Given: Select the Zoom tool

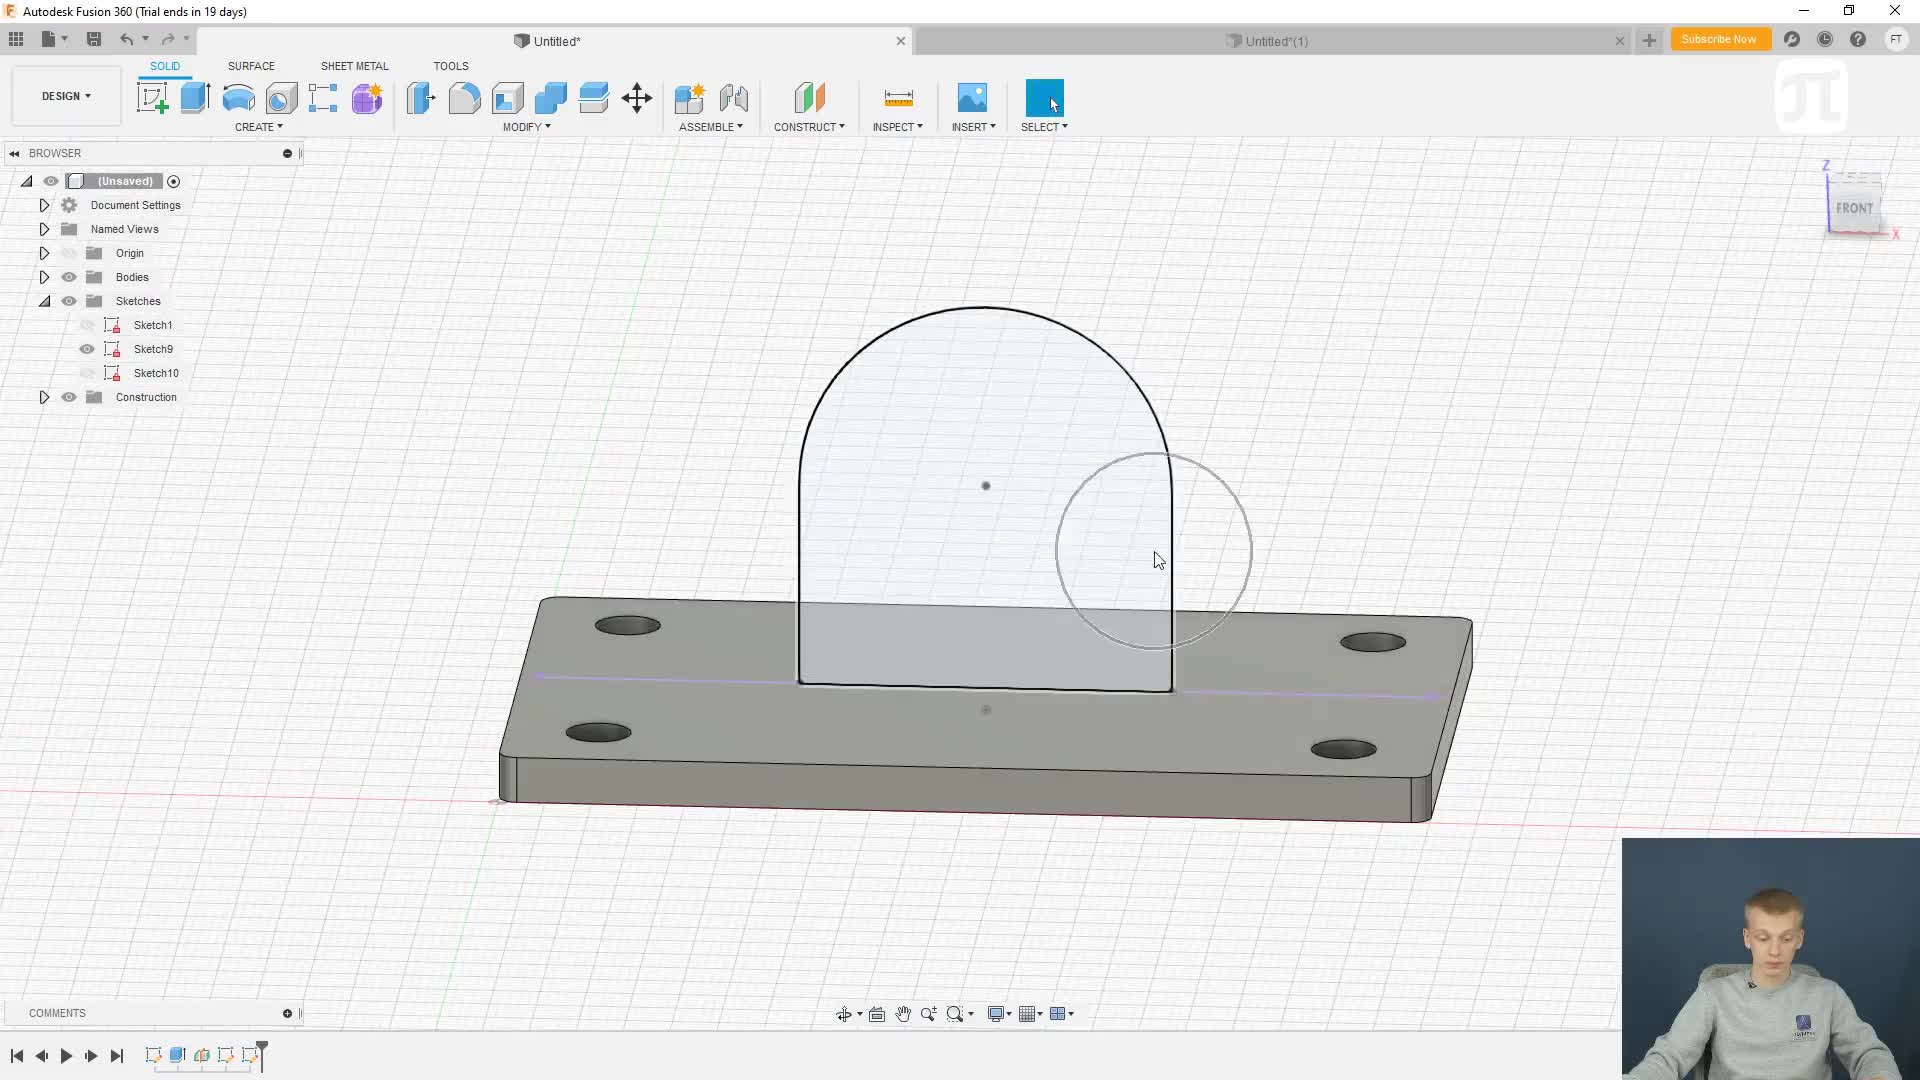Looking at the screenshot, I should tap(929, 1014).
